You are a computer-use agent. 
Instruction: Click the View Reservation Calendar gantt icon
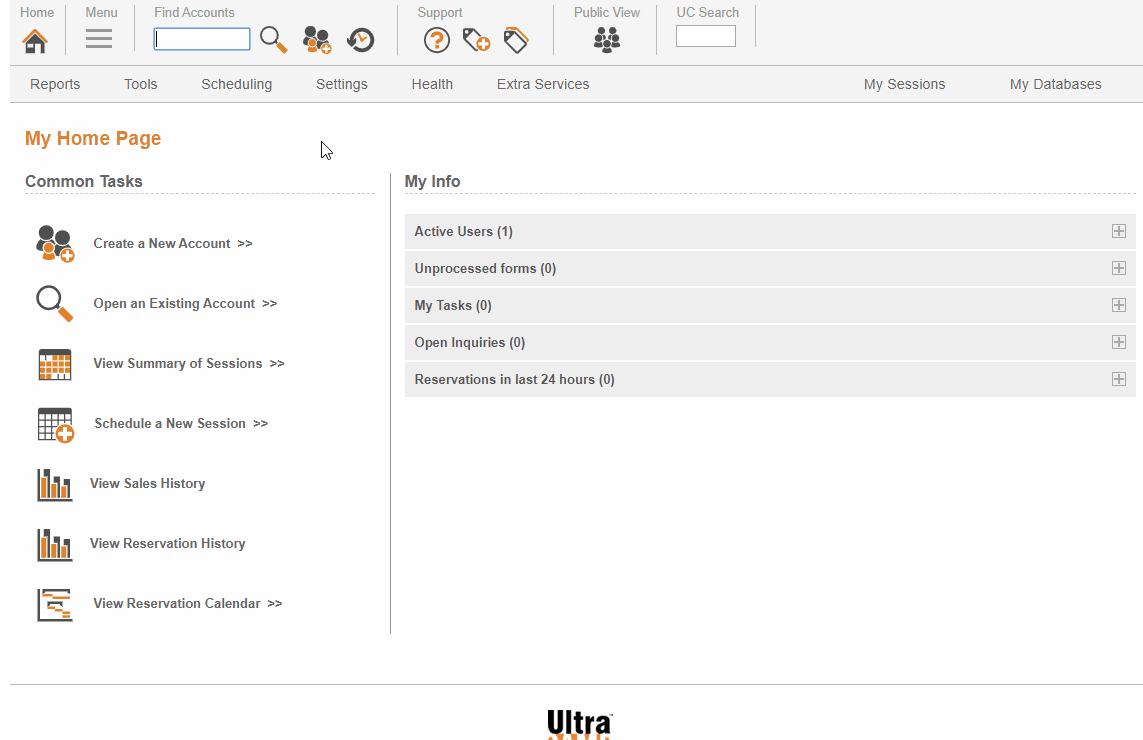click(55, 604)
